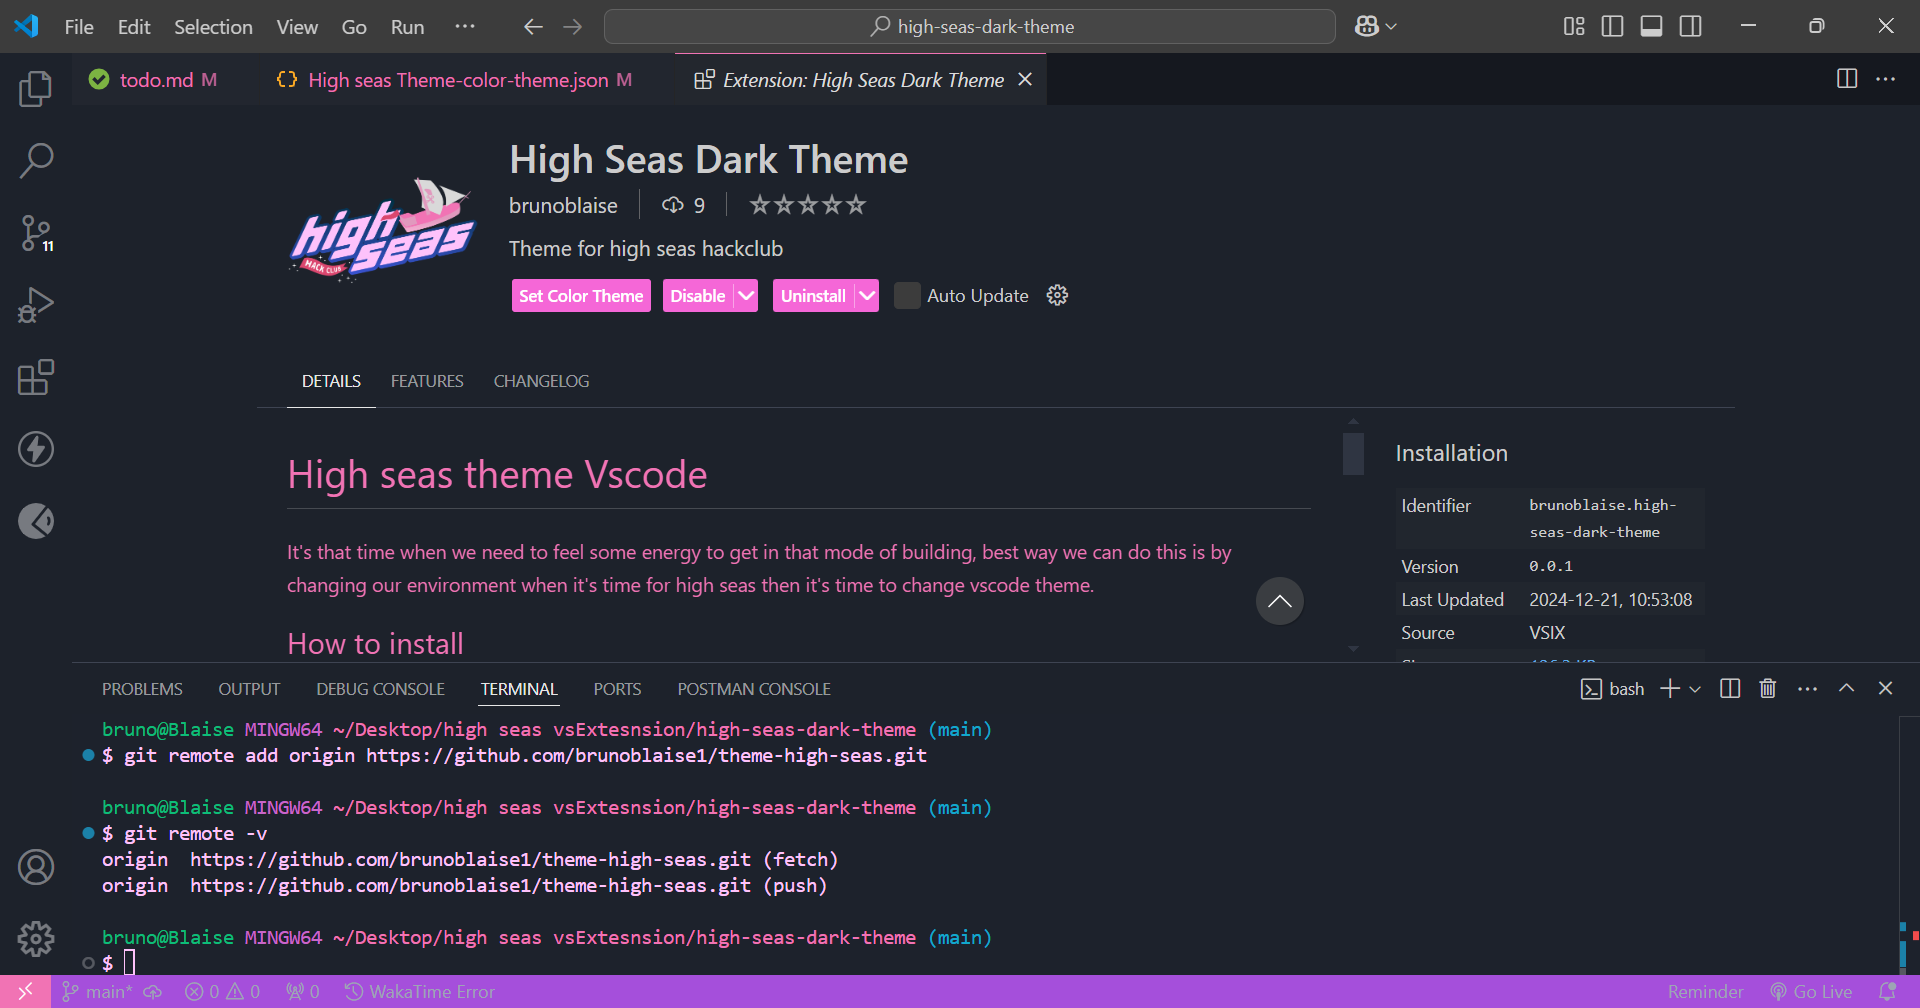1920x1008 pixels.
Task: Click the Disable extension button
Action: pos(698,296)
